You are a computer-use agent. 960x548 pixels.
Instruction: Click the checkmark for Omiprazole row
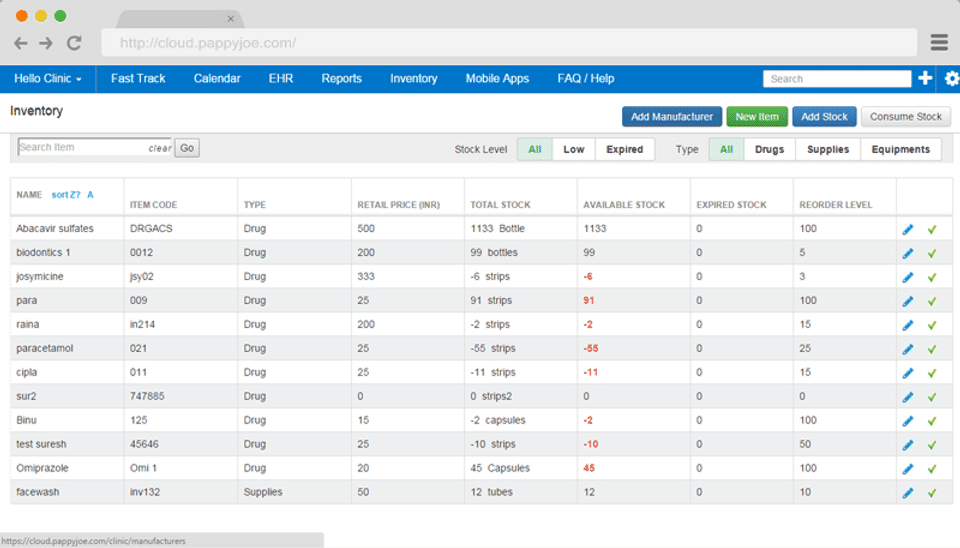pyautogui.click(x=932, y=469)
